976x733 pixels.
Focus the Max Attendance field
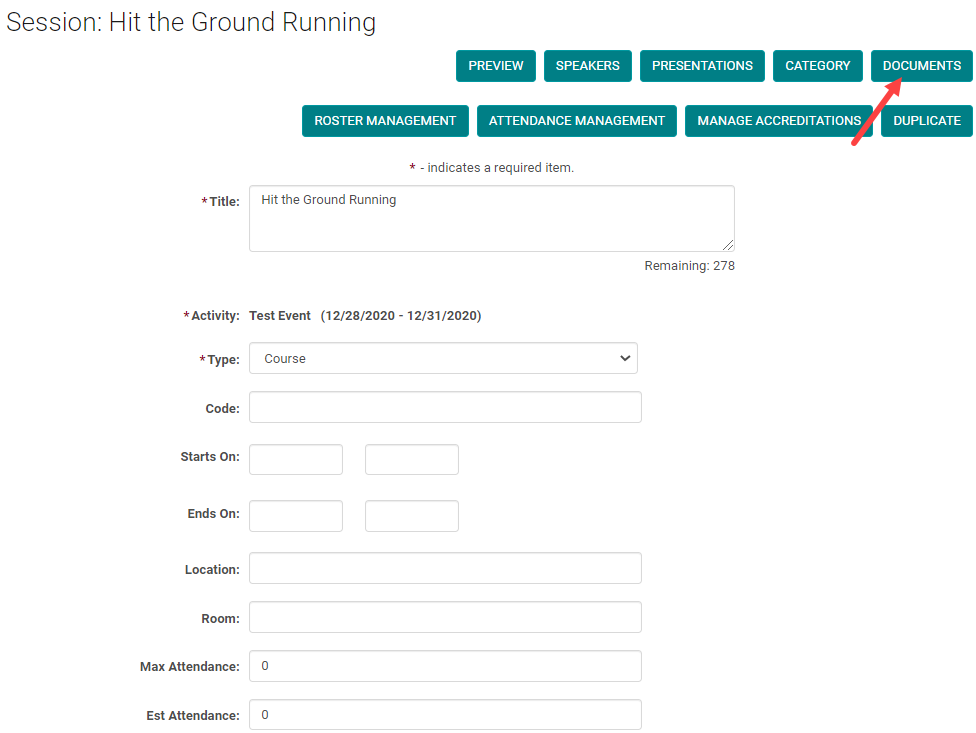[445, 666]
